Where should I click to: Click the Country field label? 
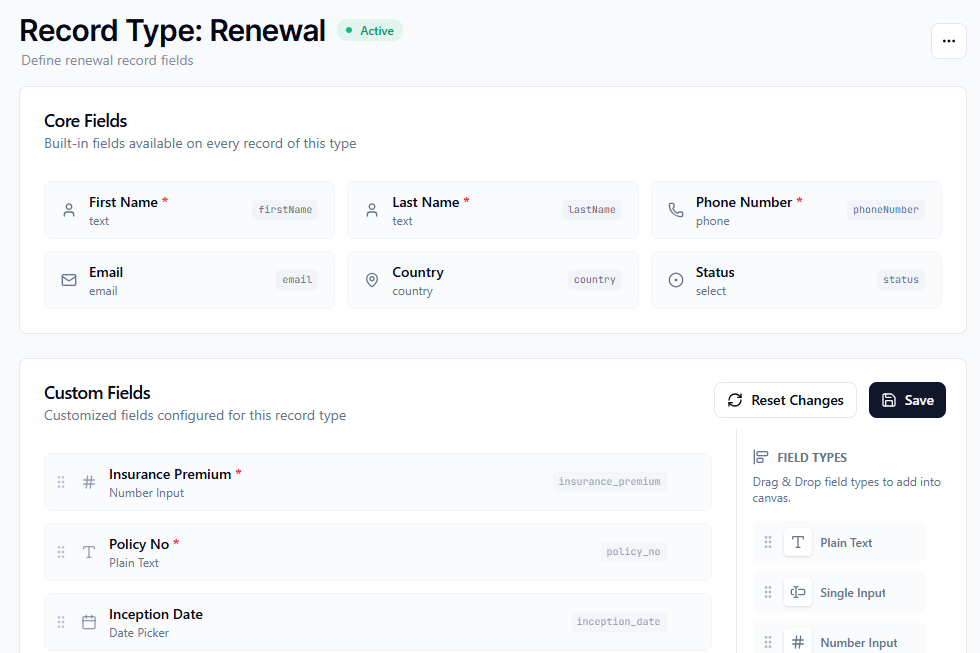pos(418,272)
